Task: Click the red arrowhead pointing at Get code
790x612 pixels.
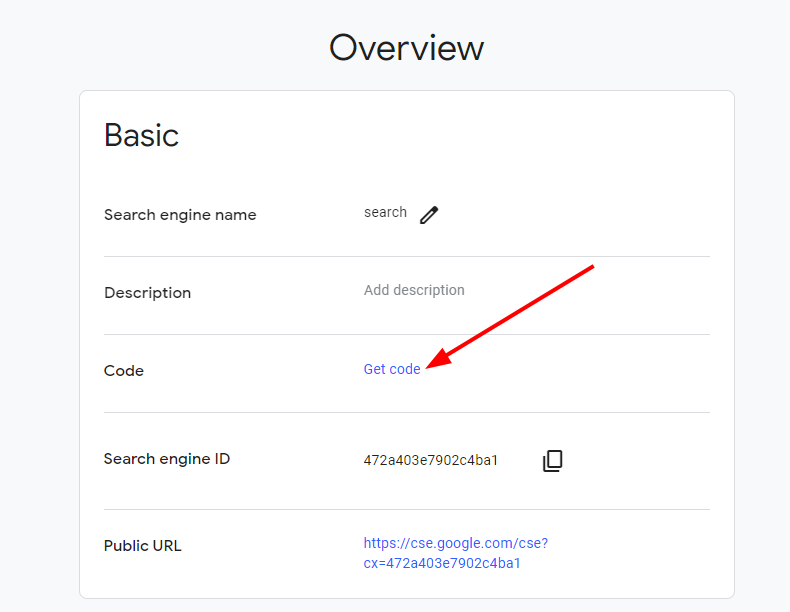Action: coord(436,361)
